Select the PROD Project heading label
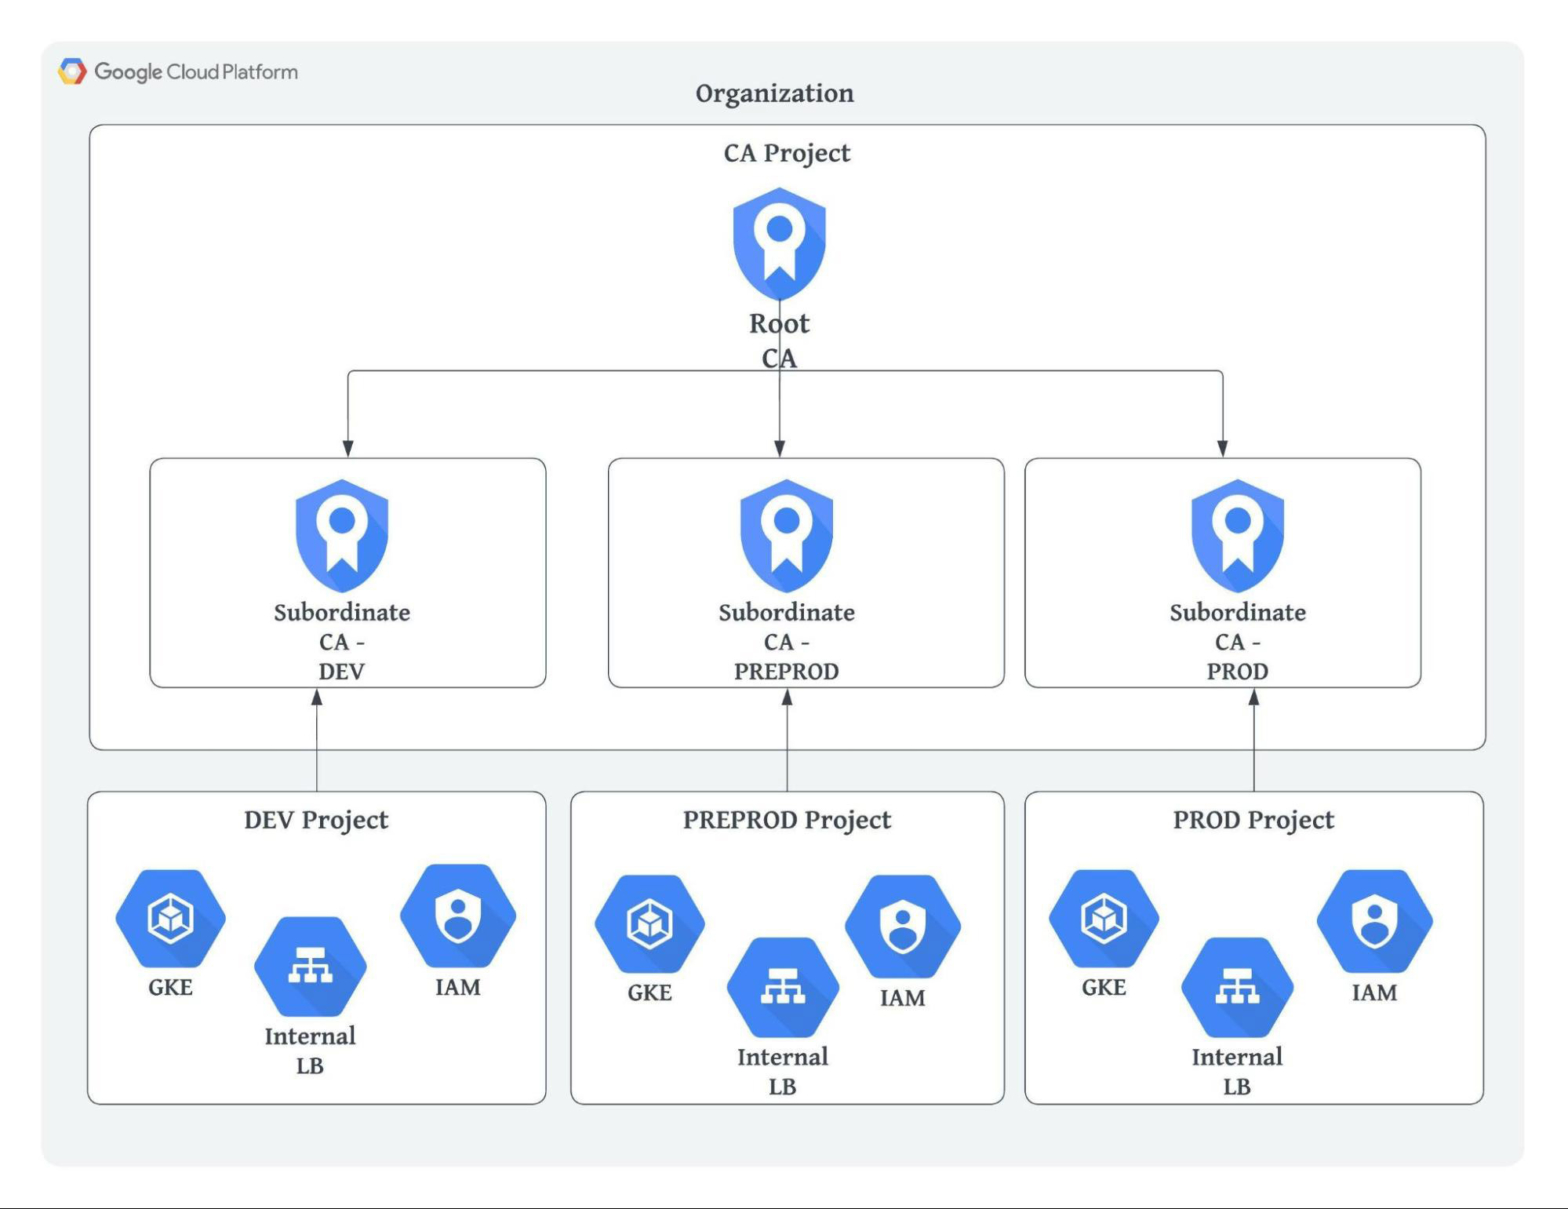Image resolution: width=1568 pixels, height=1209 pixels. tap(1253, 820)
